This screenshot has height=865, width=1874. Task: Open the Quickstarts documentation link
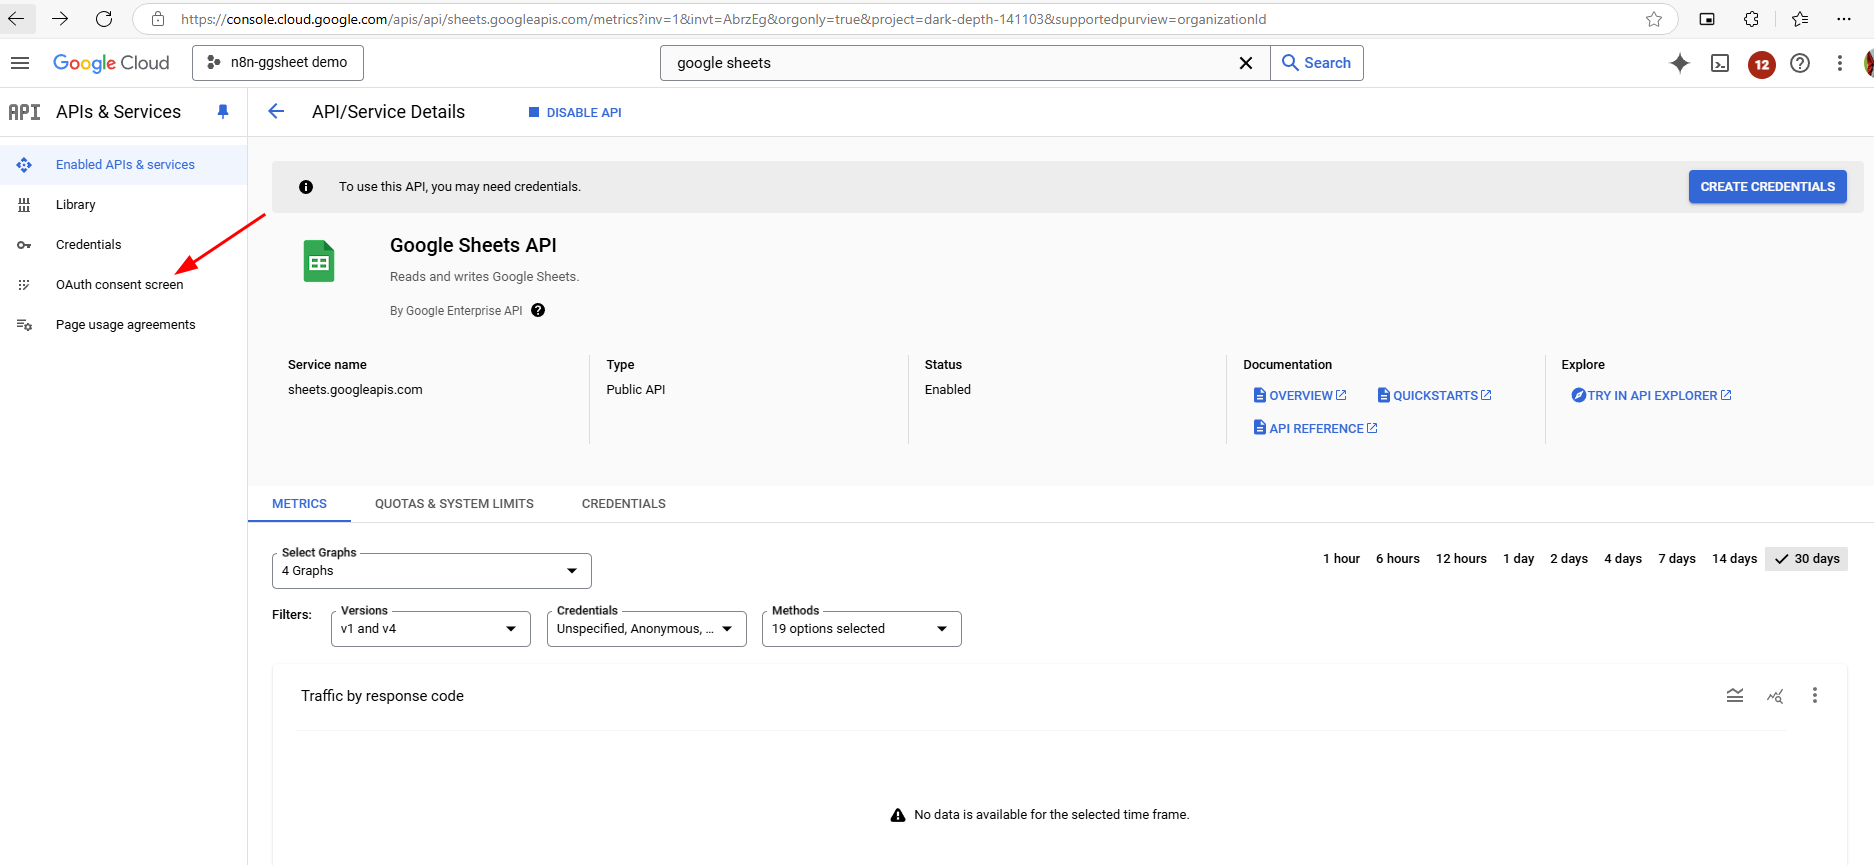tap(1435, 396)
